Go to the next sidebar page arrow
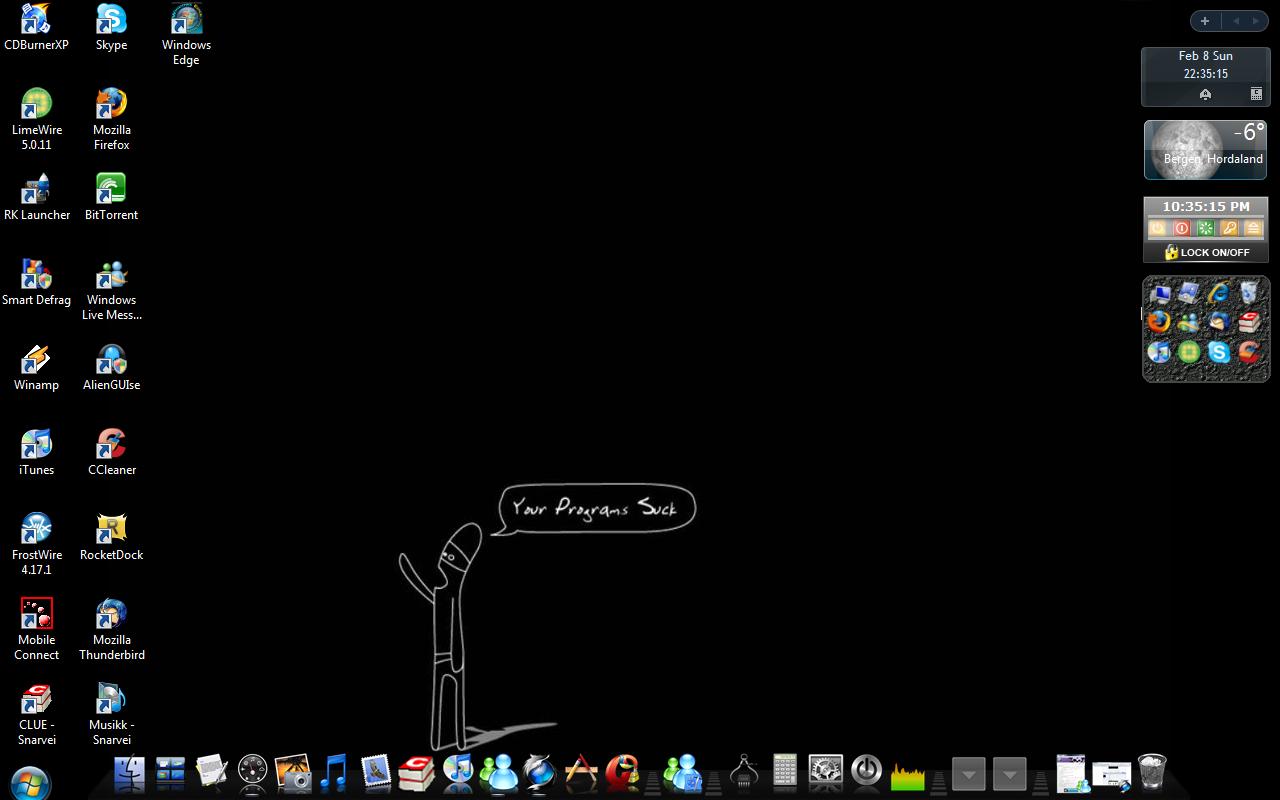This screenshot has width=1280, height=800. pyautogui.click(x=1256, y=21)
